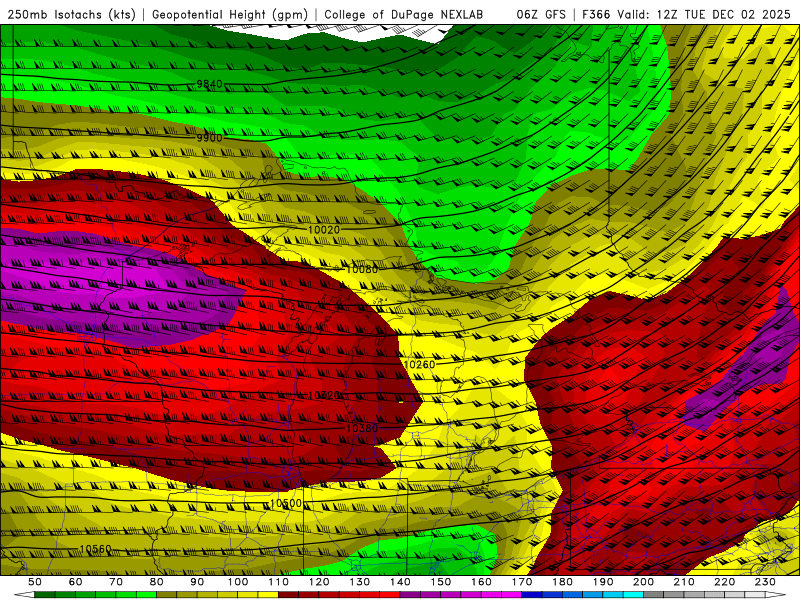Click the 150 legend scale number
Screen dimensions: 800x600
(x=440, y=582)
